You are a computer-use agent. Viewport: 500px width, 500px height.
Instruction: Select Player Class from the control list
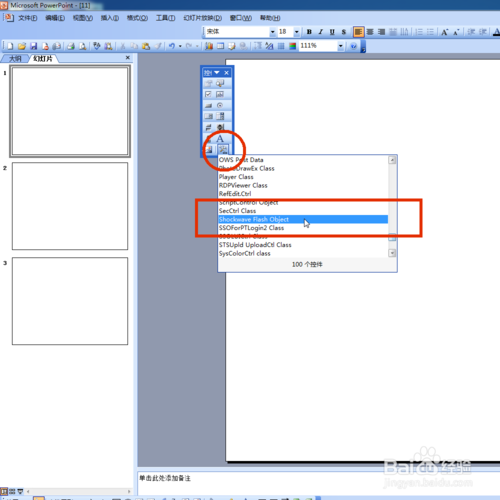click(x=236, y=177)
